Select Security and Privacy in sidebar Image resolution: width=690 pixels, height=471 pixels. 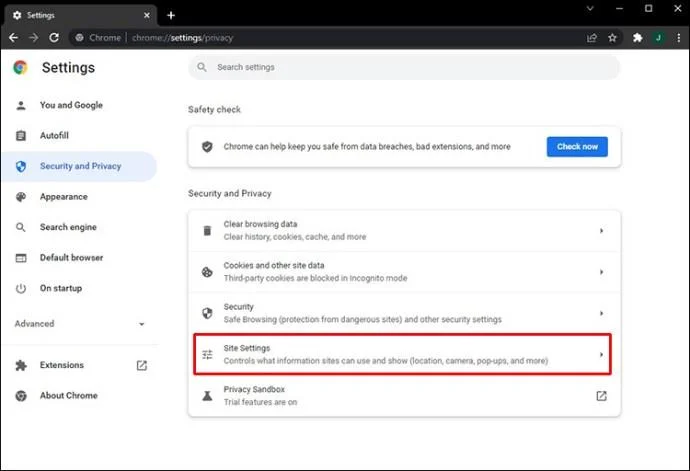[79, 166]
